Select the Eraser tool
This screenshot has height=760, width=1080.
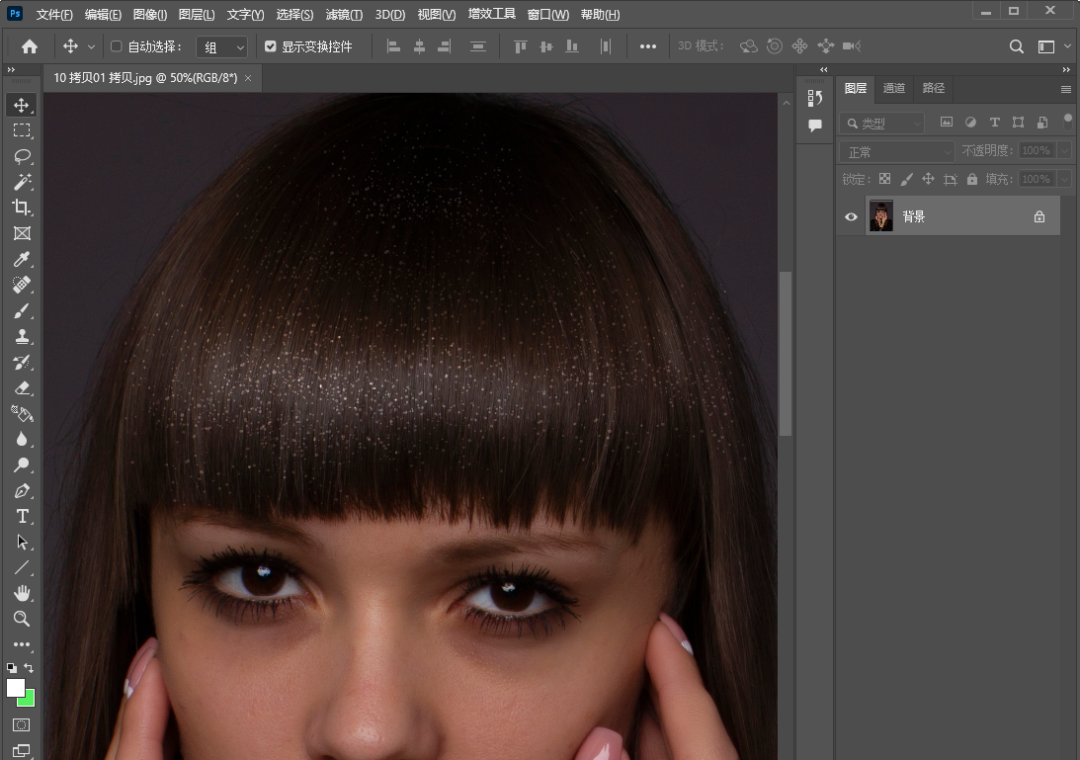coord(22,389)
